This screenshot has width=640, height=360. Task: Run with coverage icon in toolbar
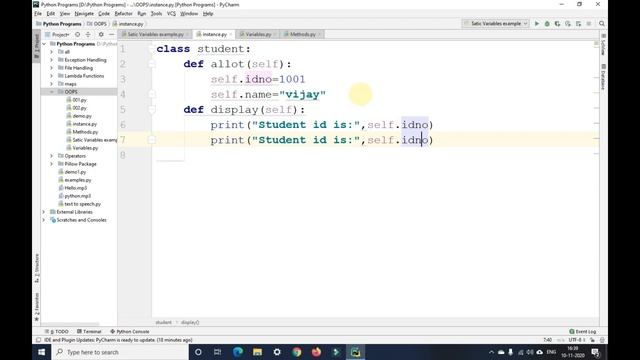coord(558,24)
